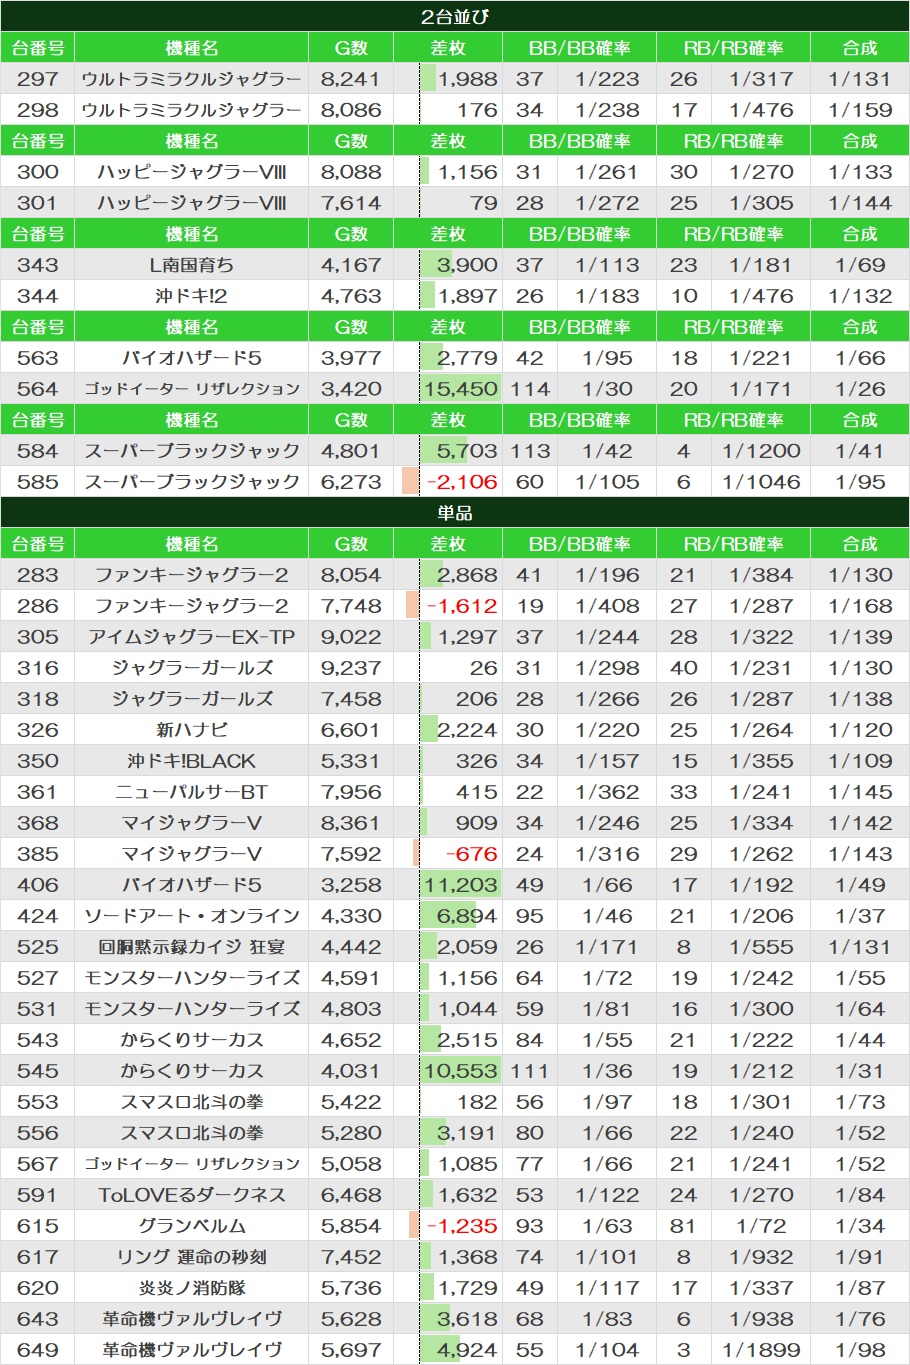Viewport: 910px width, 1365px height.
Task: Click スマスロ北斗の拳 in row 553
Action: 191,1102
